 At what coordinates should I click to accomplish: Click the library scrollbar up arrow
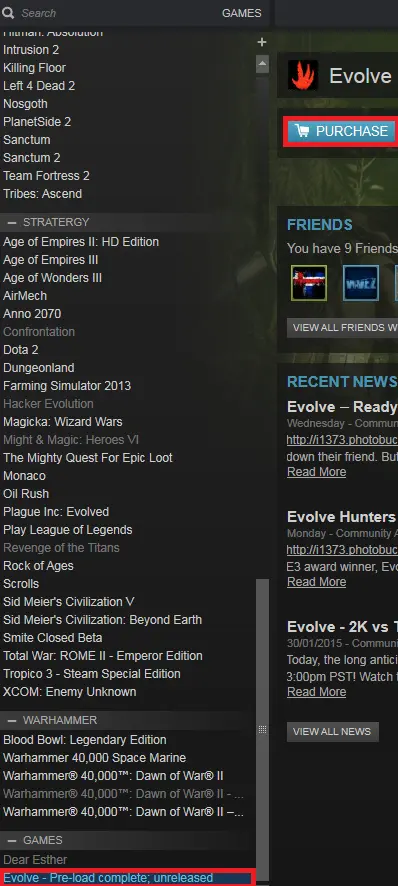pyautogui.click(x=262, y=63)
